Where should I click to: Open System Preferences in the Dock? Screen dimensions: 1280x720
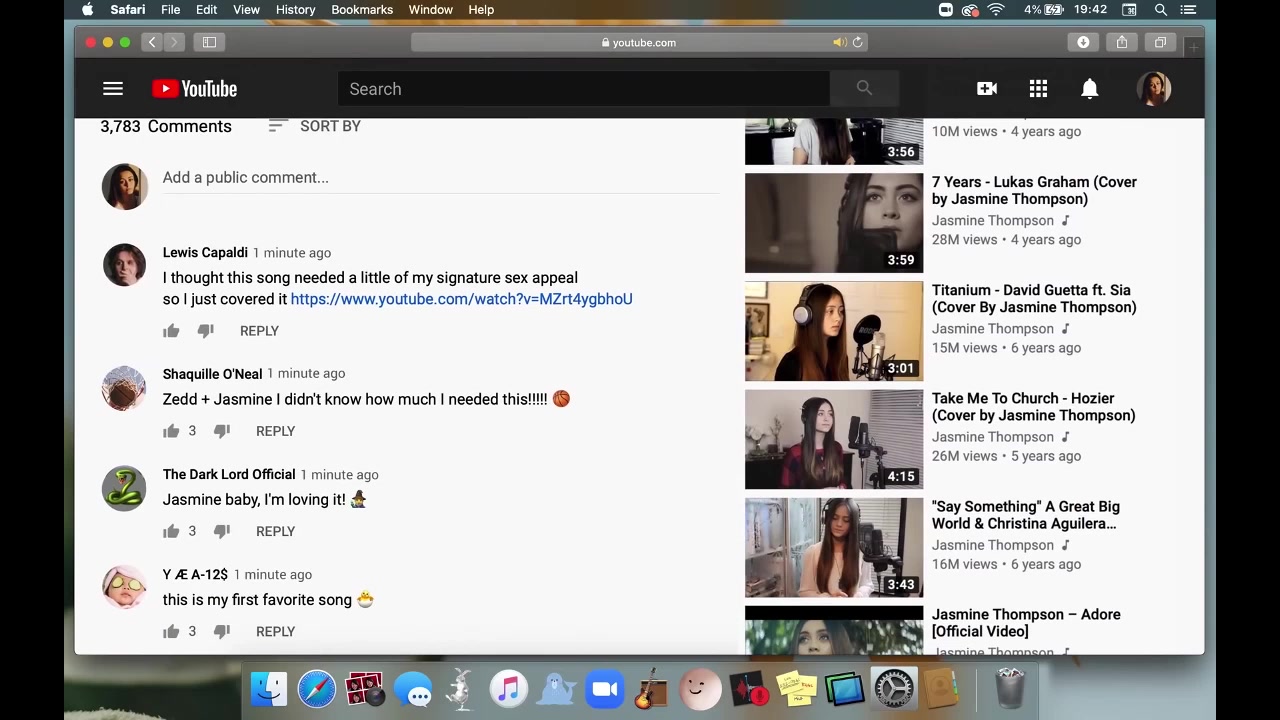(893, 689)
